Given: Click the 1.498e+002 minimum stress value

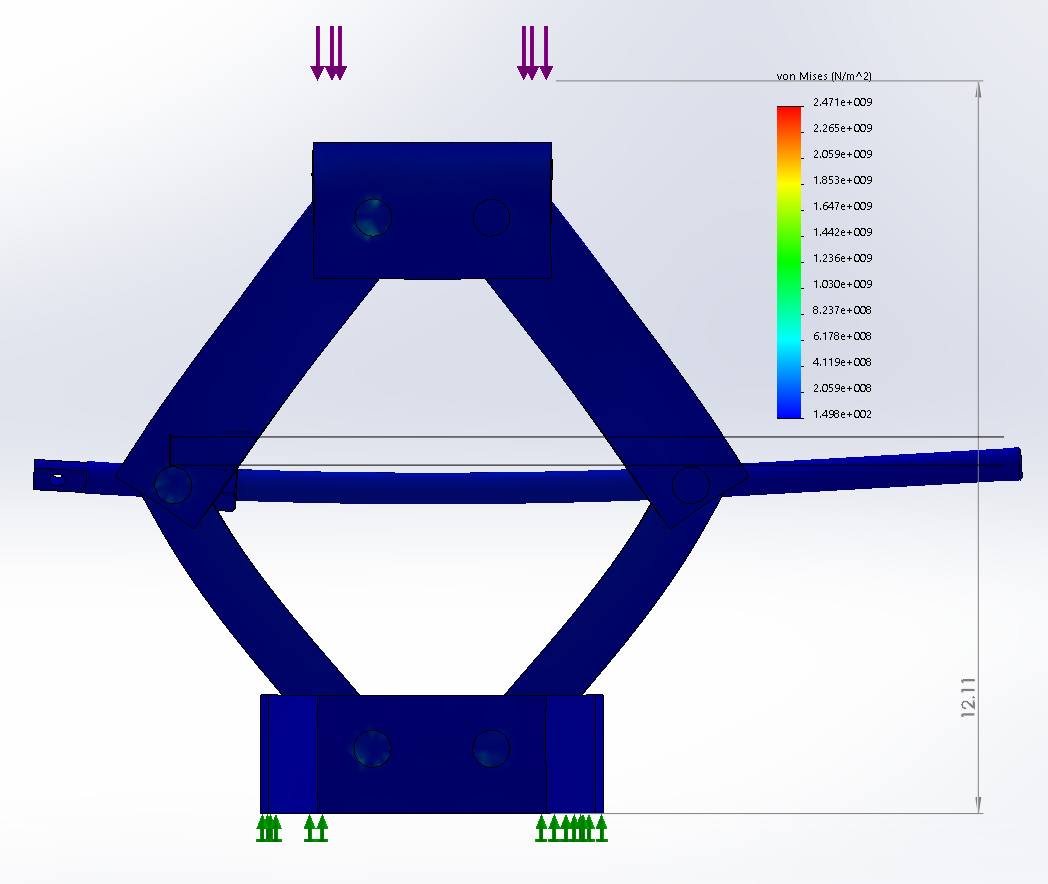Looking at the screenshot, I should click(842, 414).
